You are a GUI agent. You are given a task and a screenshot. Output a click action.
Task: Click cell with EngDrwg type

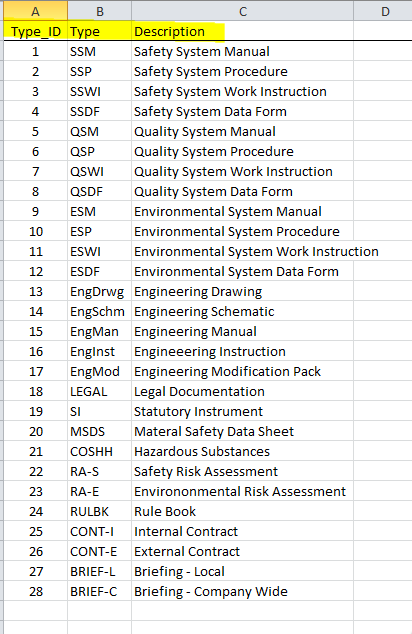(x=99, y=292)
